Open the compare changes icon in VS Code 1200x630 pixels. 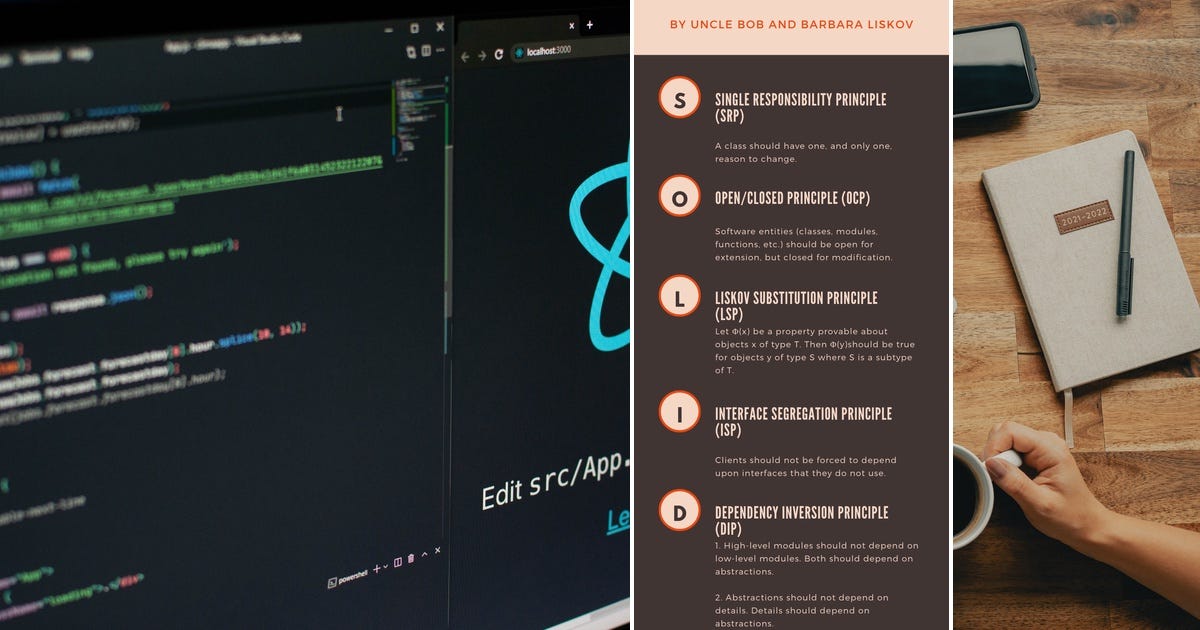pos(411,52)
